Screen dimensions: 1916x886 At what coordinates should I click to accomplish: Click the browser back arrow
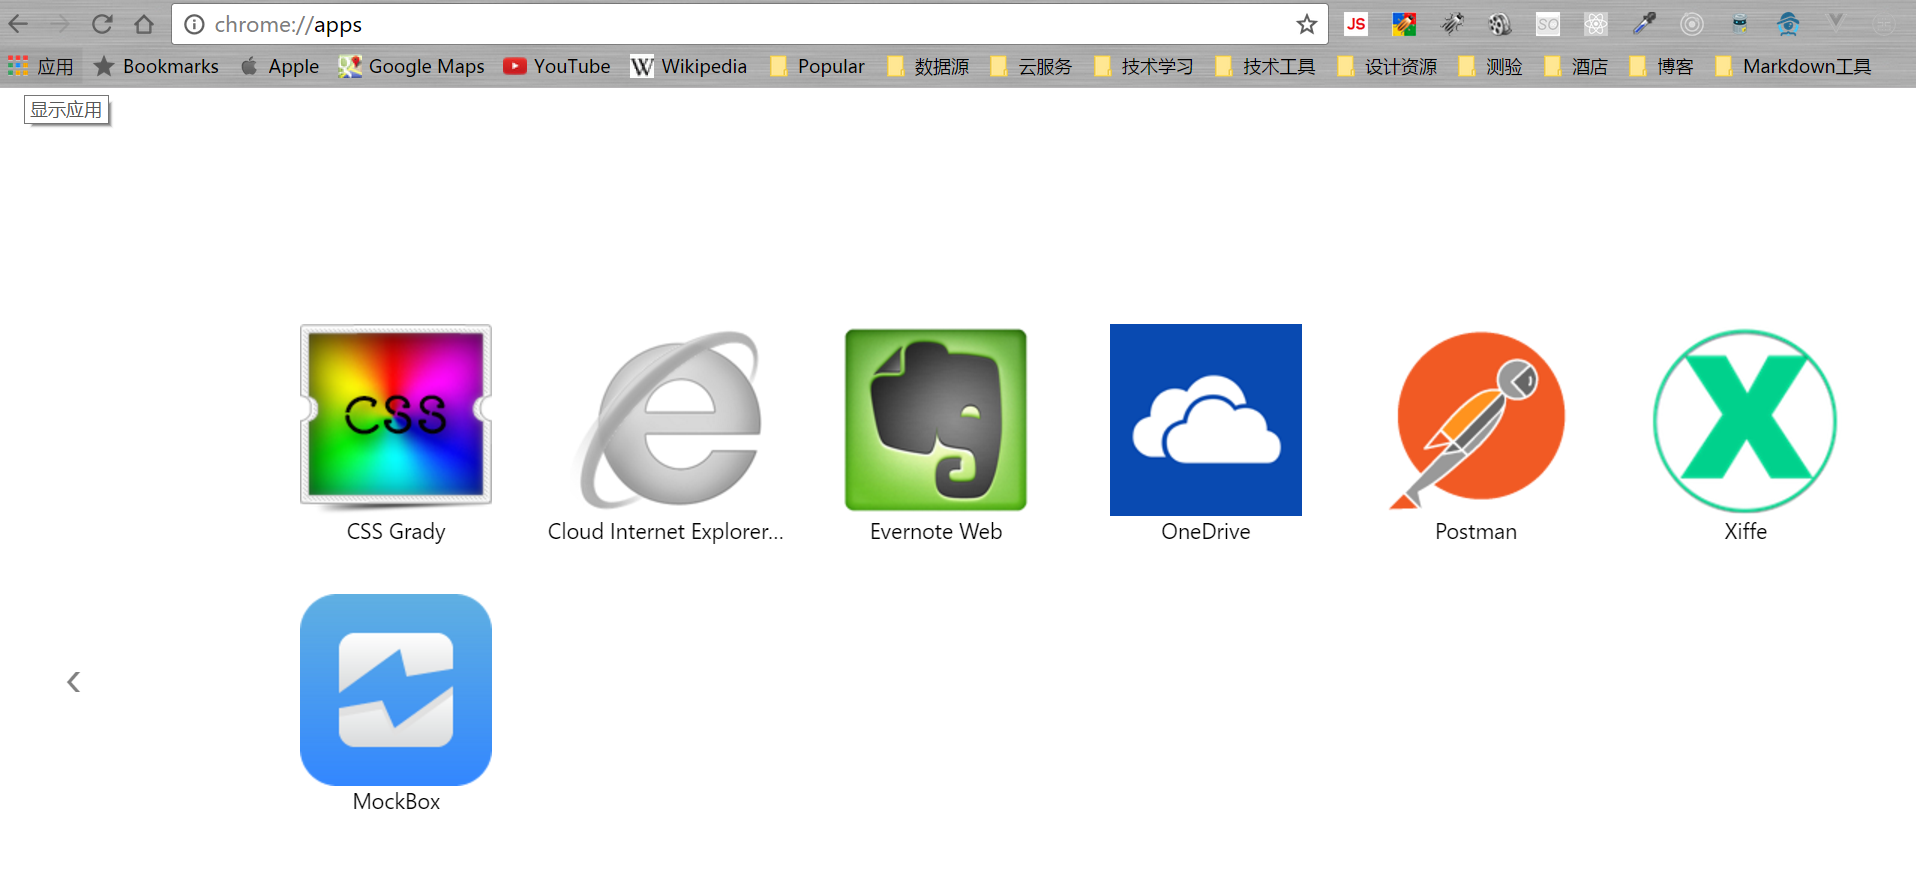[x=19, y=24]
